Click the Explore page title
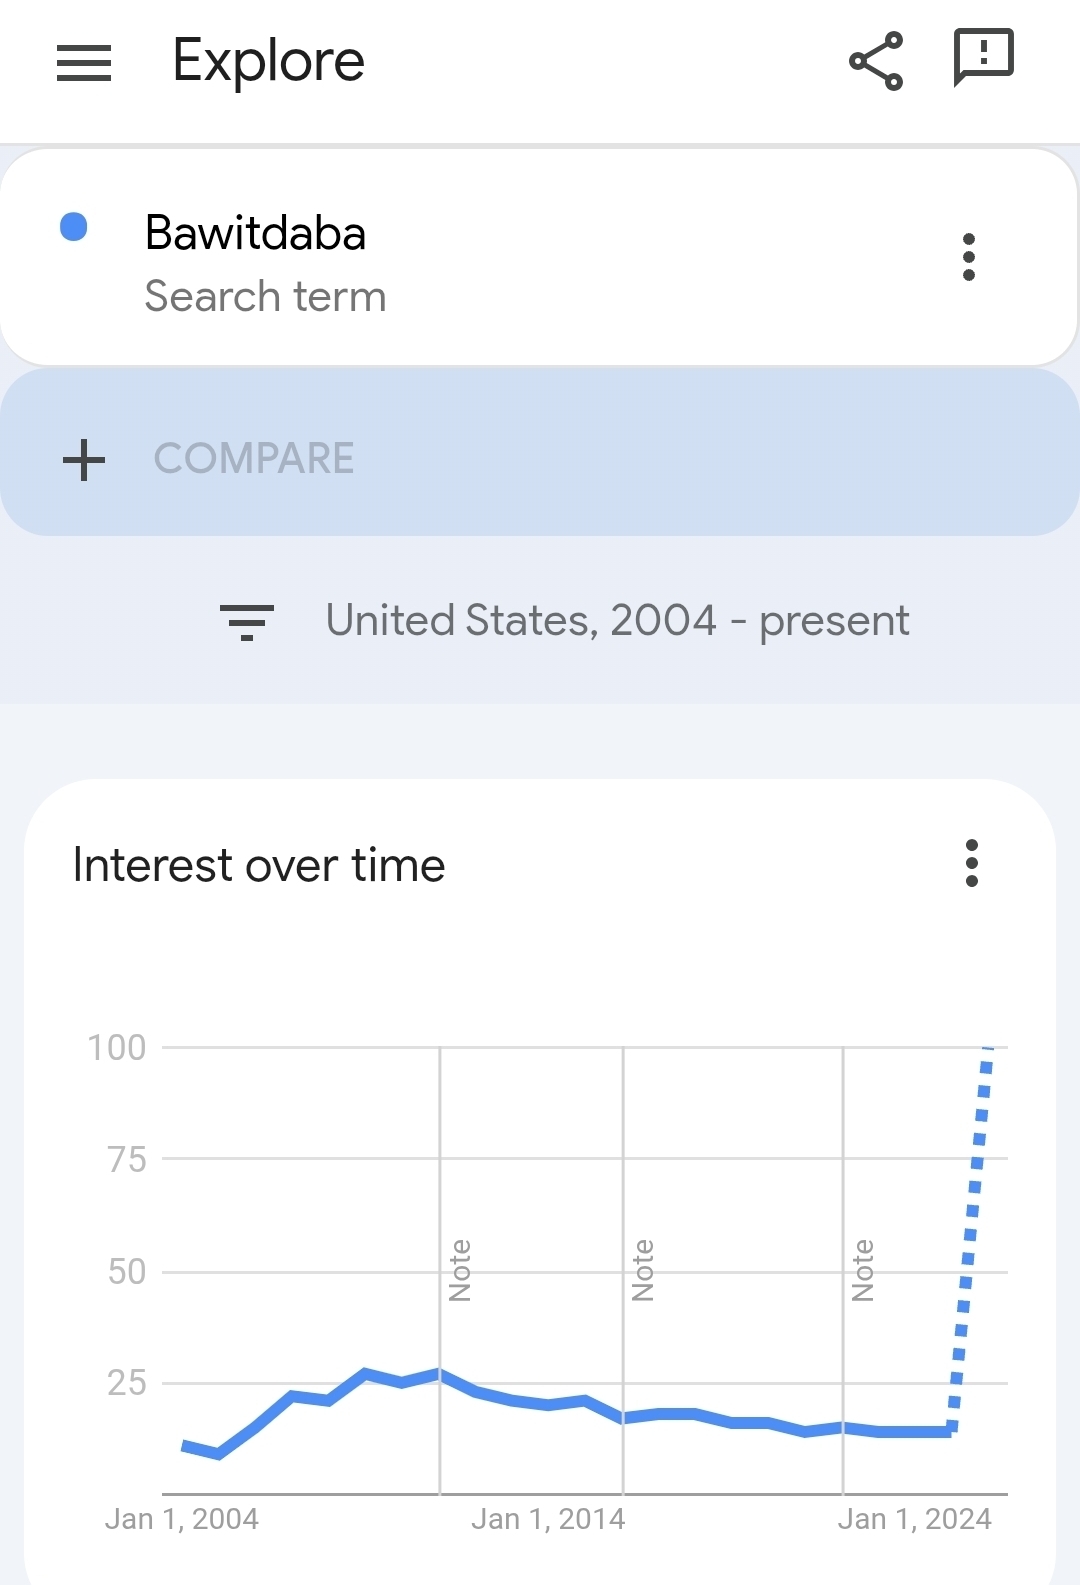 [268, 62]
